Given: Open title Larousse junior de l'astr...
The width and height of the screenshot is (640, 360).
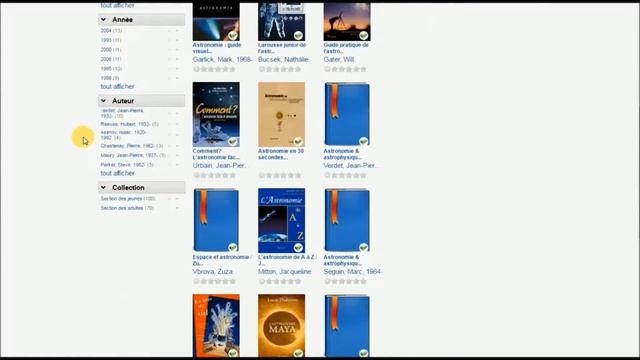Looking at the screenshot, I should pyautogui.click(x=282, y=48).
